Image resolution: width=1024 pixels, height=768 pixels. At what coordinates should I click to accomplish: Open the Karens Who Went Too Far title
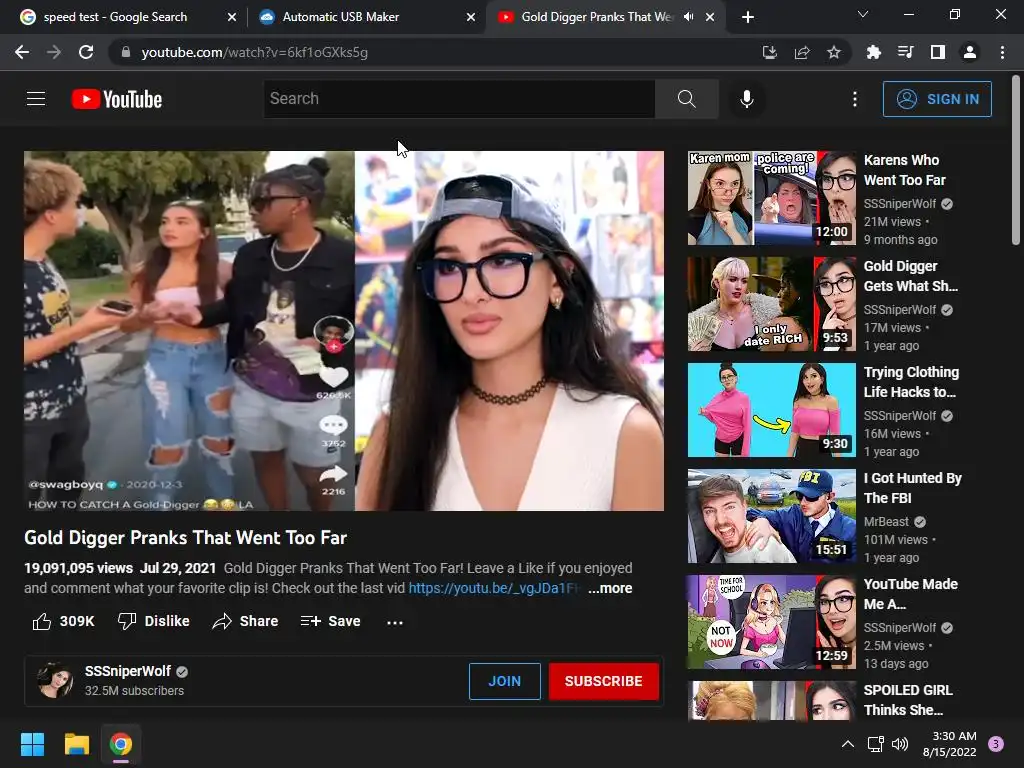pos(904,170)
